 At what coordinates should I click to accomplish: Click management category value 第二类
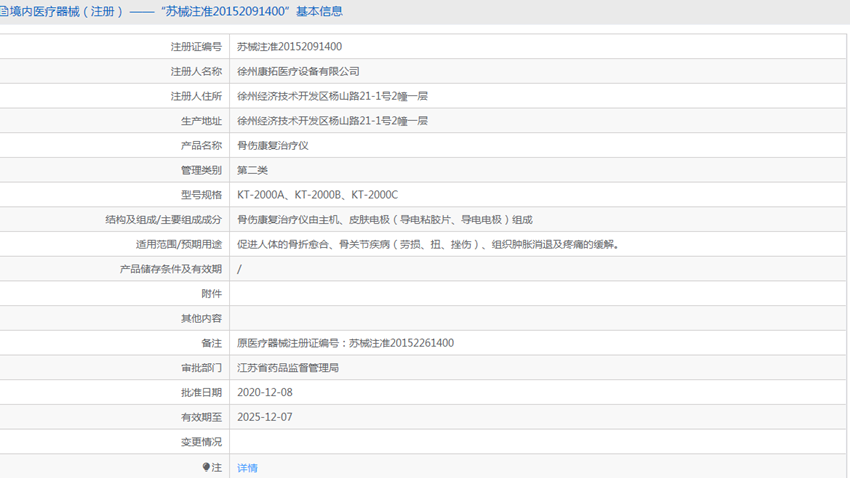252,170
